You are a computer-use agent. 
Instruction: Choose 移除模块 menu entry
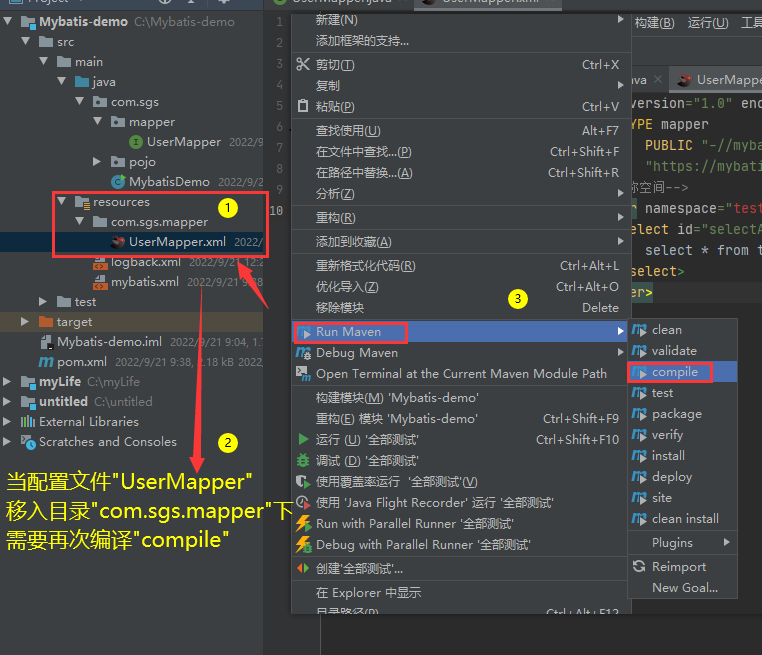[x=461, y=308]
